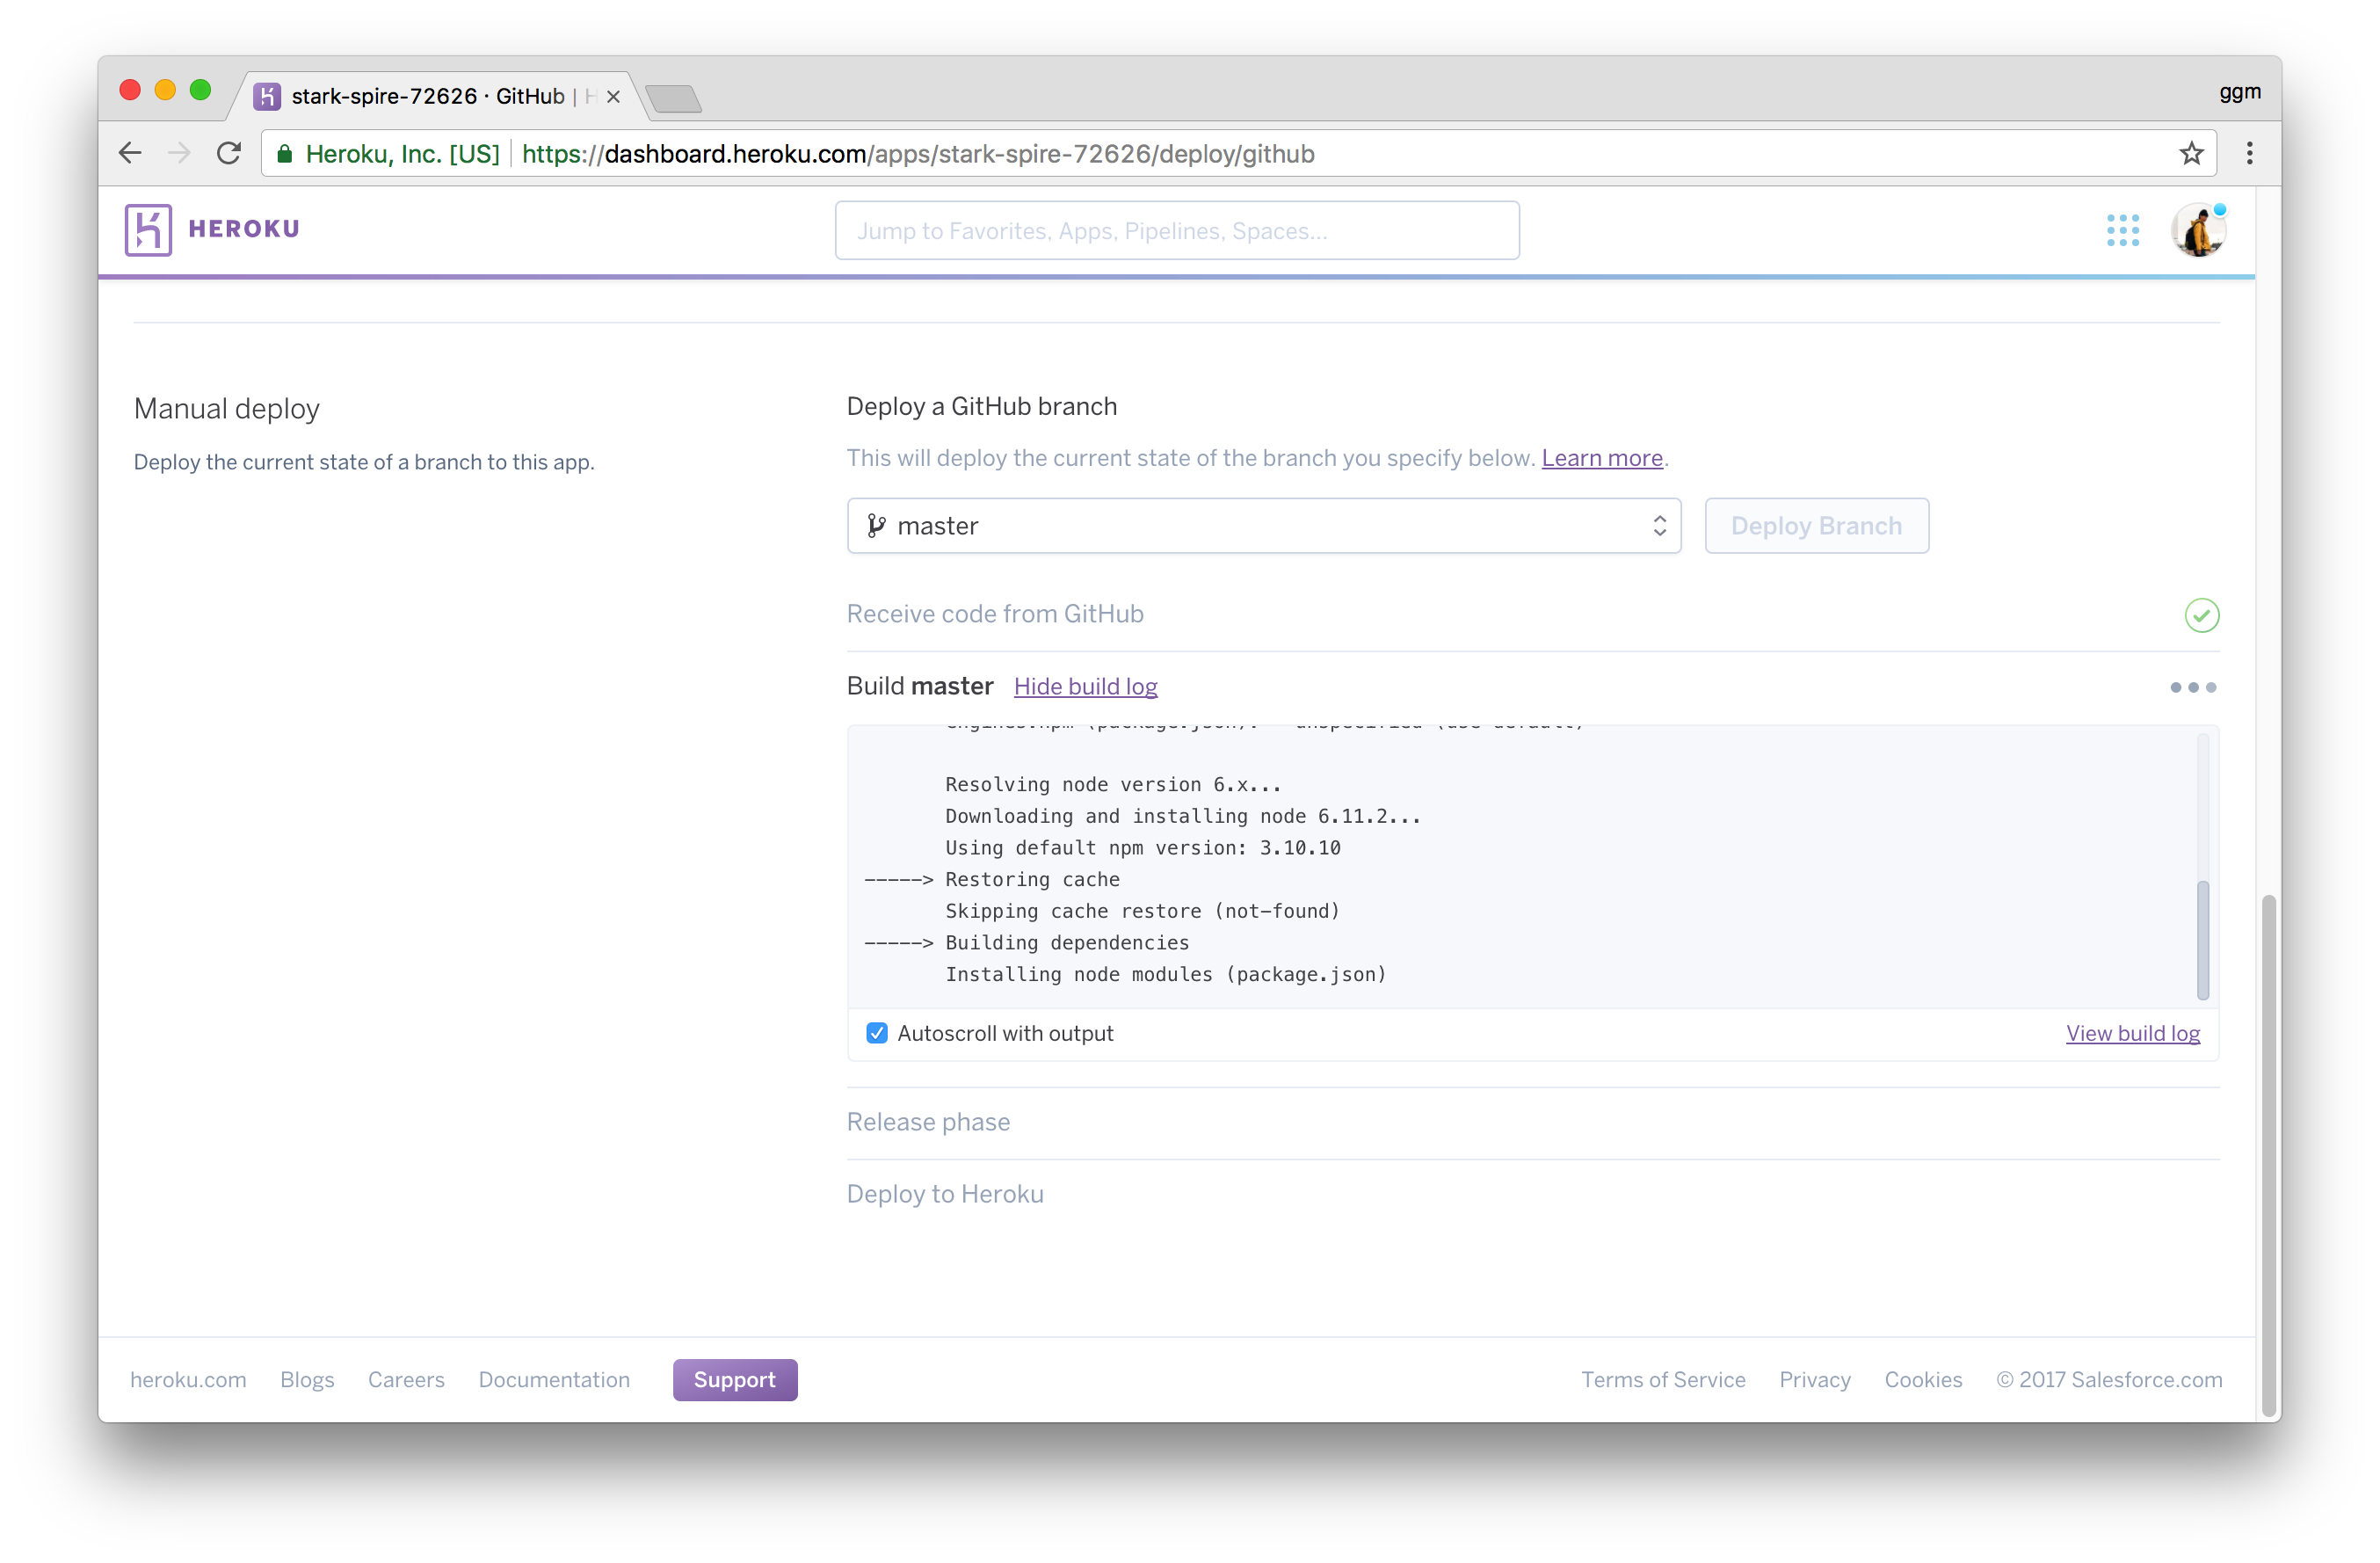
Task: Click 'Installing node modules (package.json)' log line
Action: click(1166, 974)
